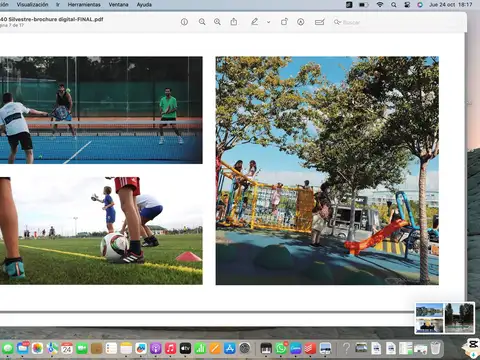Click the document title Silvestre-brochure digital-FINAL.pdf

coord(52,19)
